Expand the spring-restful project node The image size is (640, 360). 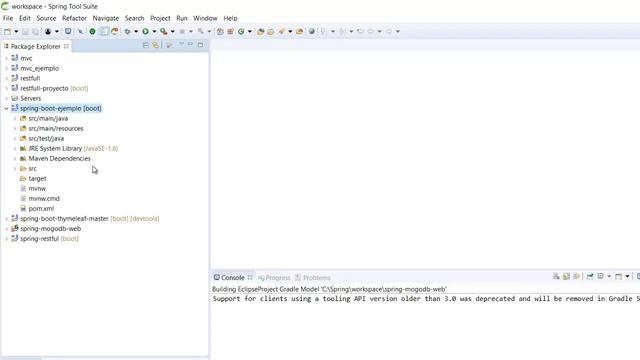6,239
